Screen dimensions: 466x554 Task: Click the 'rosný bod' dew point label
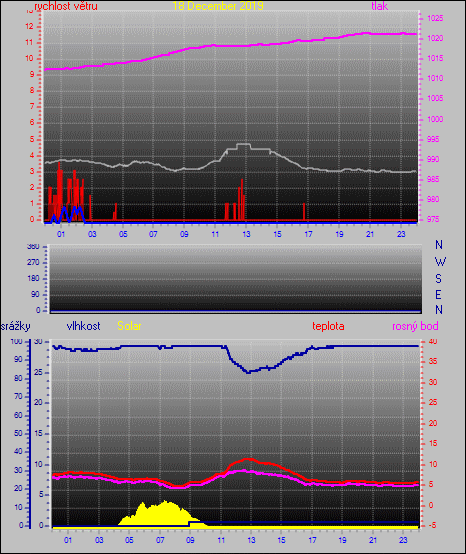pos(415,326)
